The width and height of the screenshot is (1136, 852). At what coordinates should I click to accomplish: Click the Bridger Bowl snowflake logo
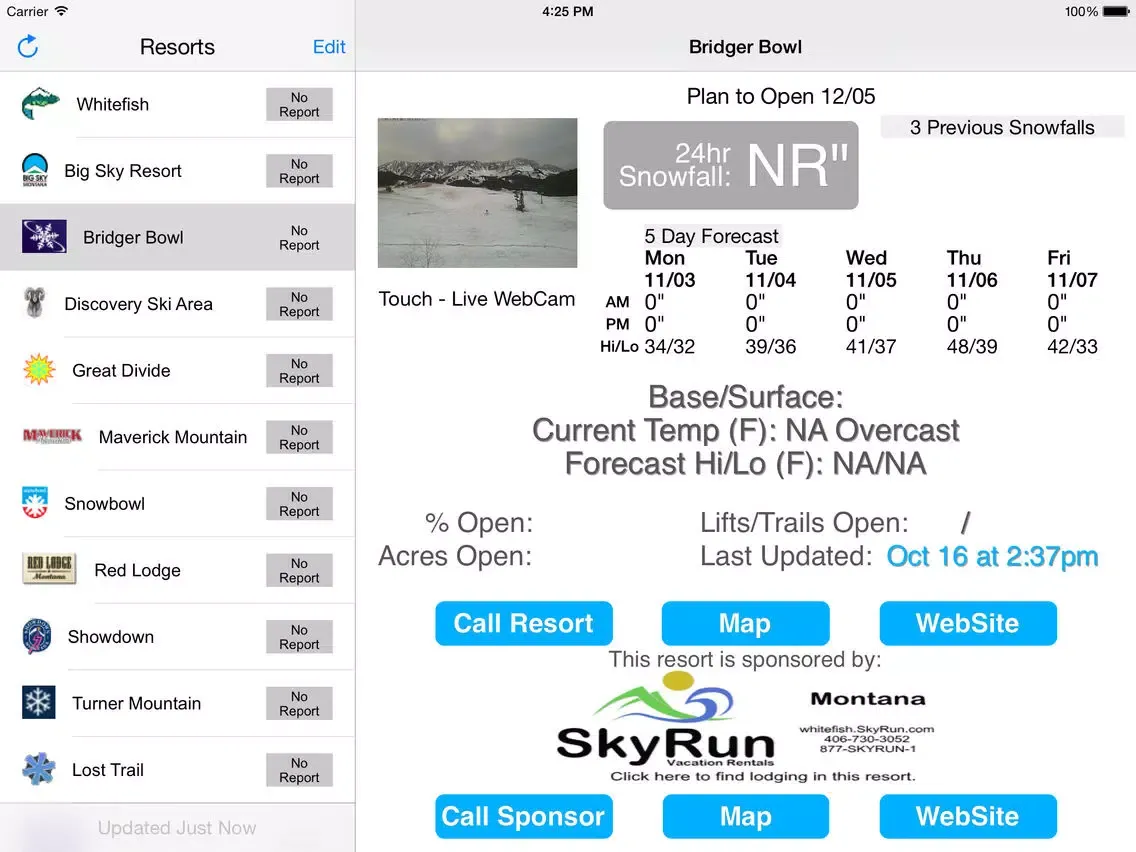pos(44,237)
